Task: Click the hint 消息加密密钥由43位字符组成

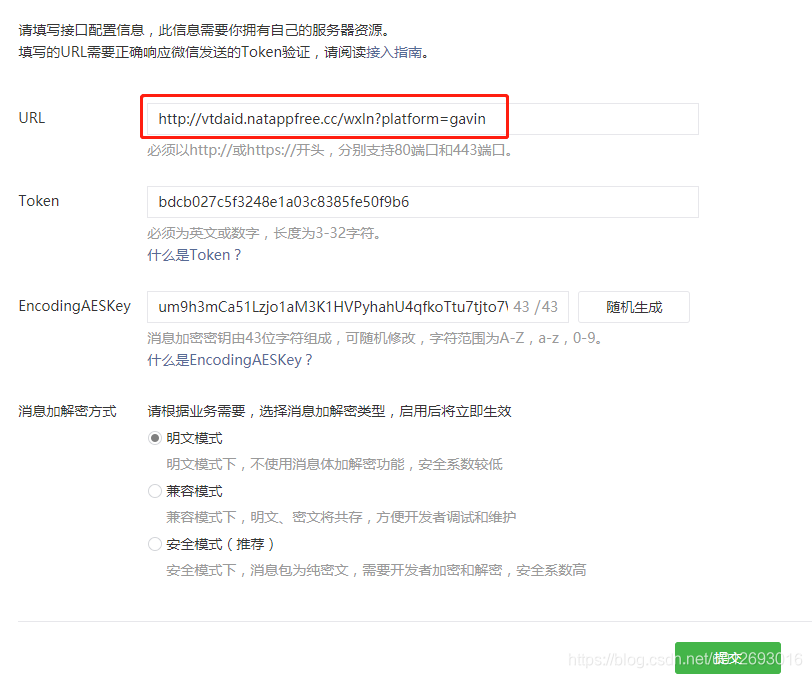Action: click(239, 338)
